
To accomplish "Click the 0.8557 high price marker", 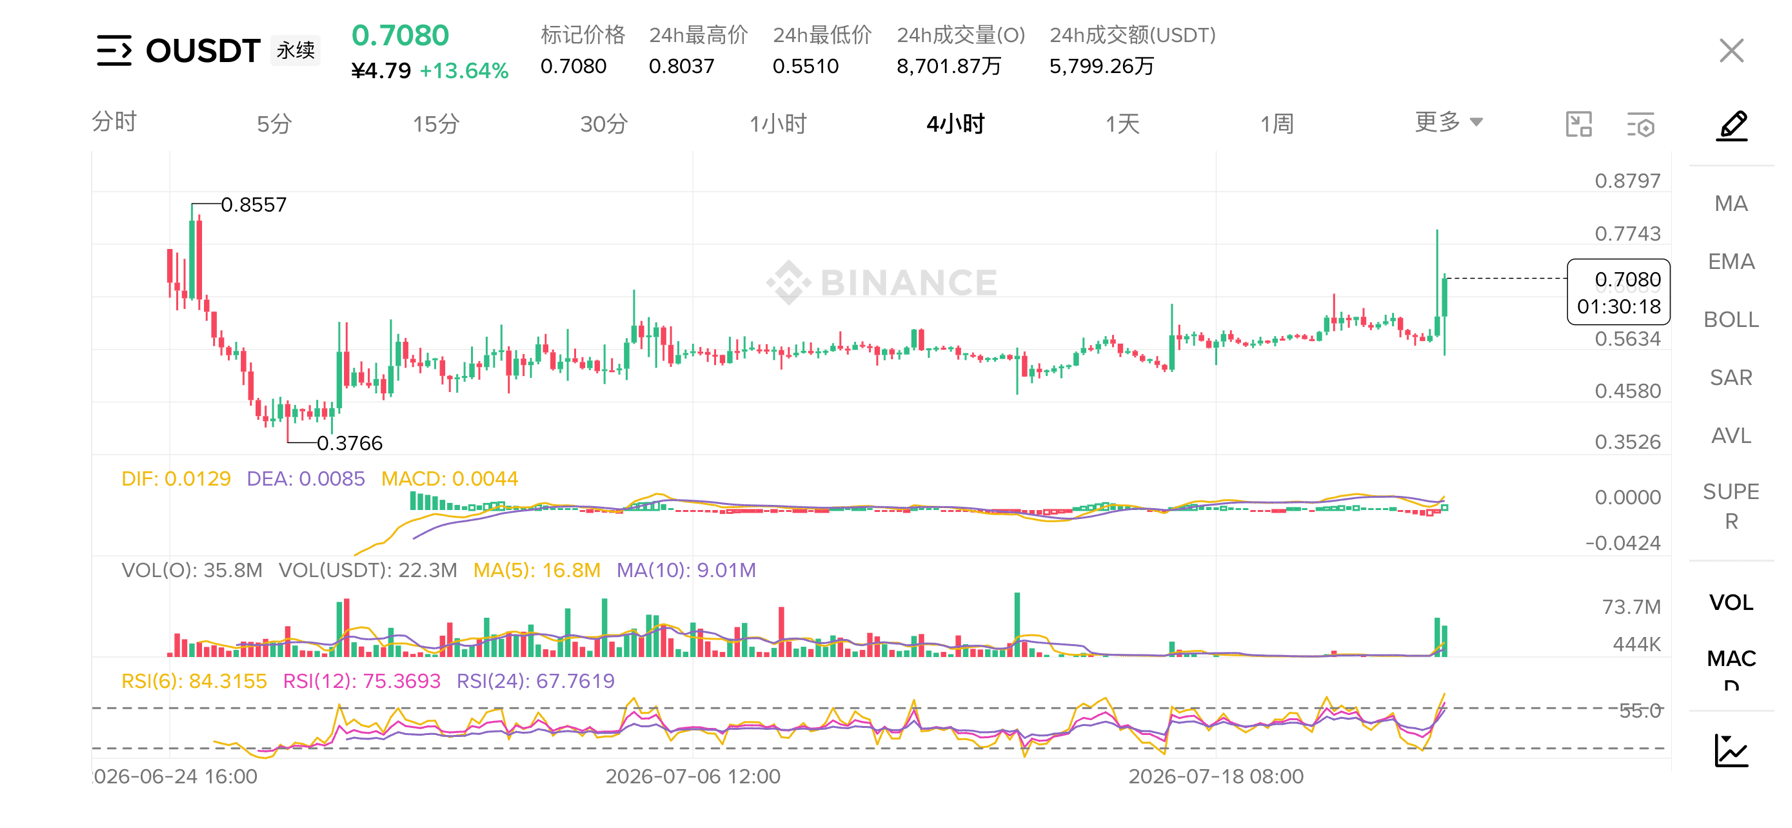I will pos(254,205).
